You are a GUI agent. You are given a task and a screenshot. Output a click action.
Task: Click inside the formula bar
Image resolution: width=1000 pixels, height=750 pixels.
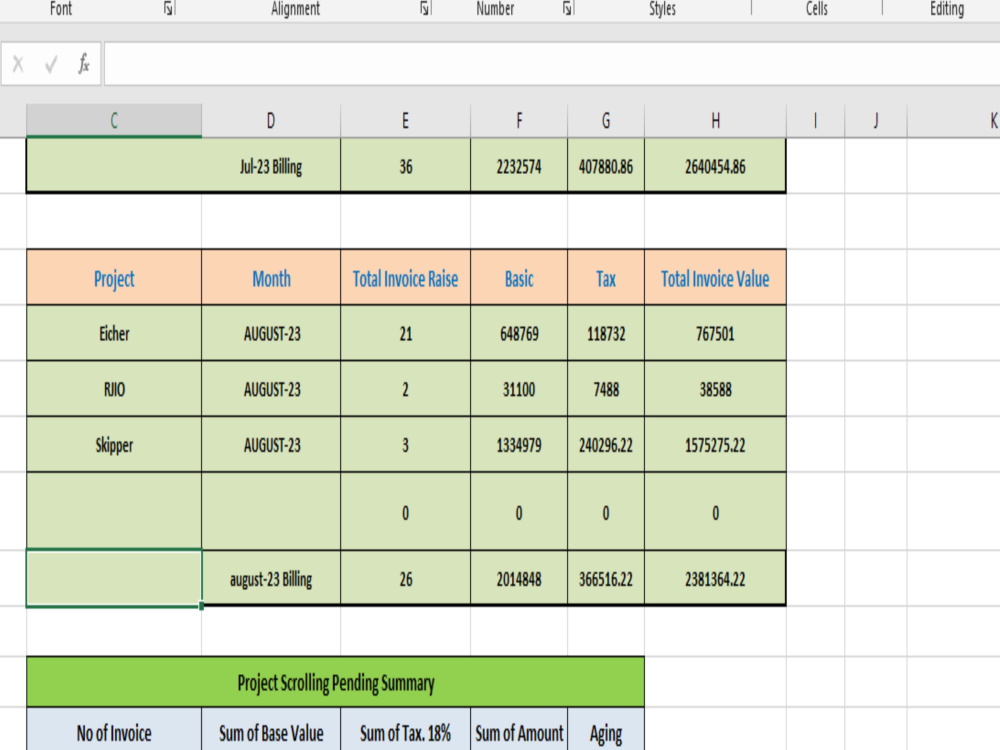(552, 64)
